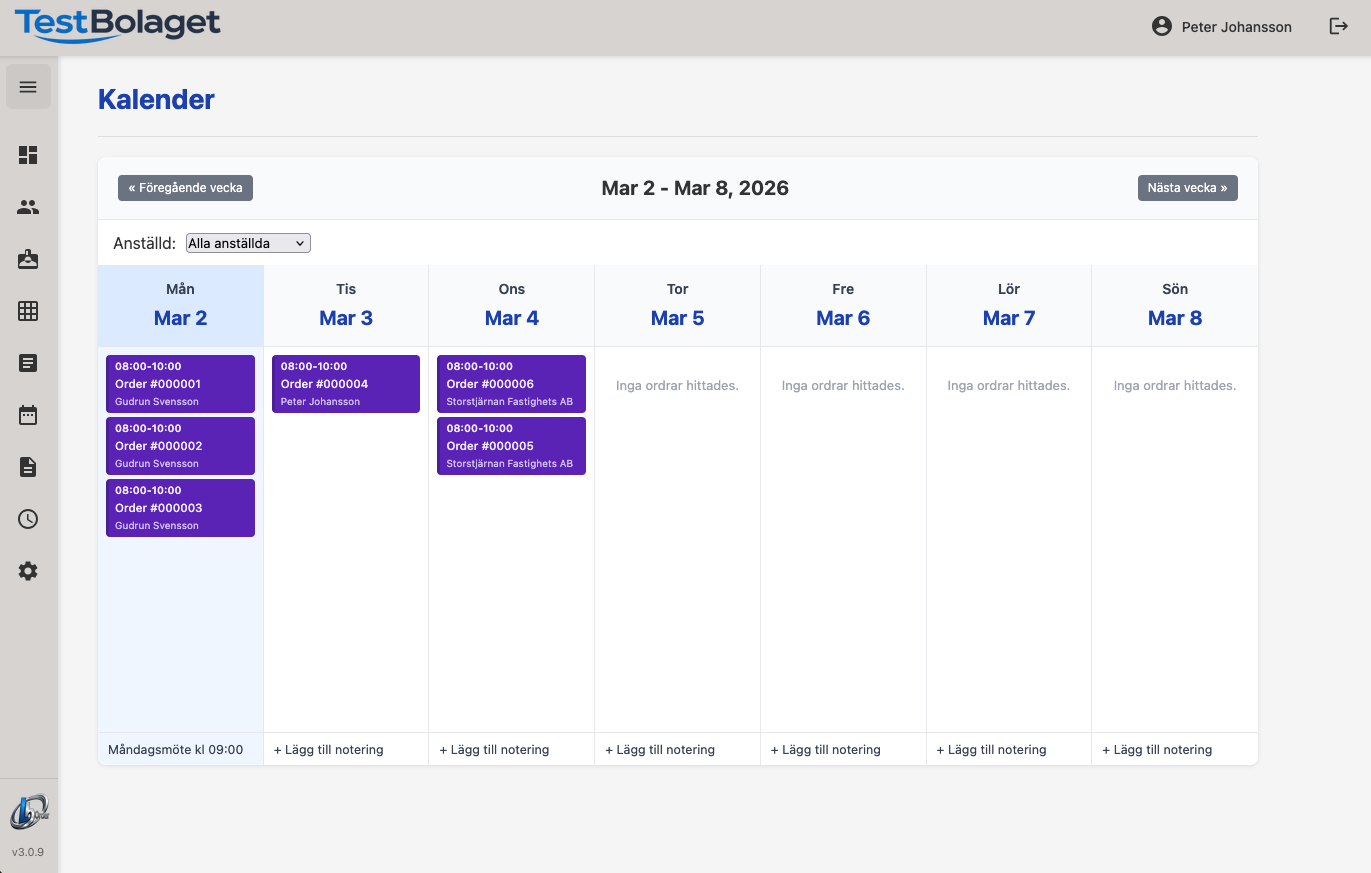Open the people/customers sidebar icon

click(x=28, y=207)
